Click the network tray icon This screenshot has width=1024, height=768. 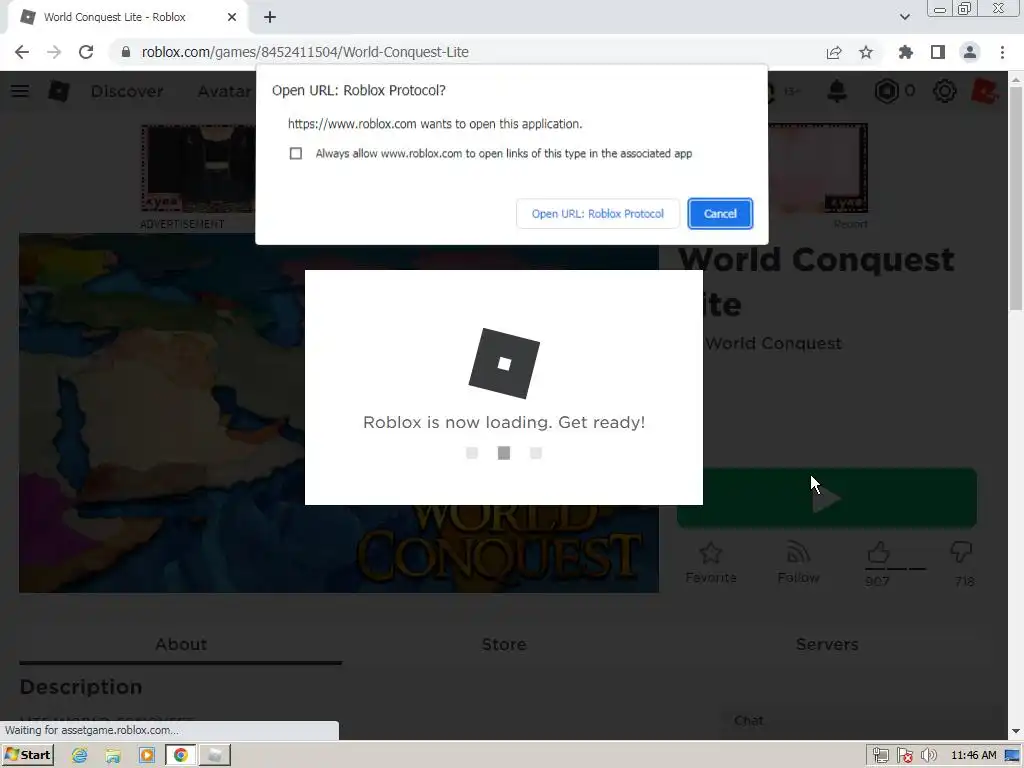pyautogui.click(x=880, y=756)
